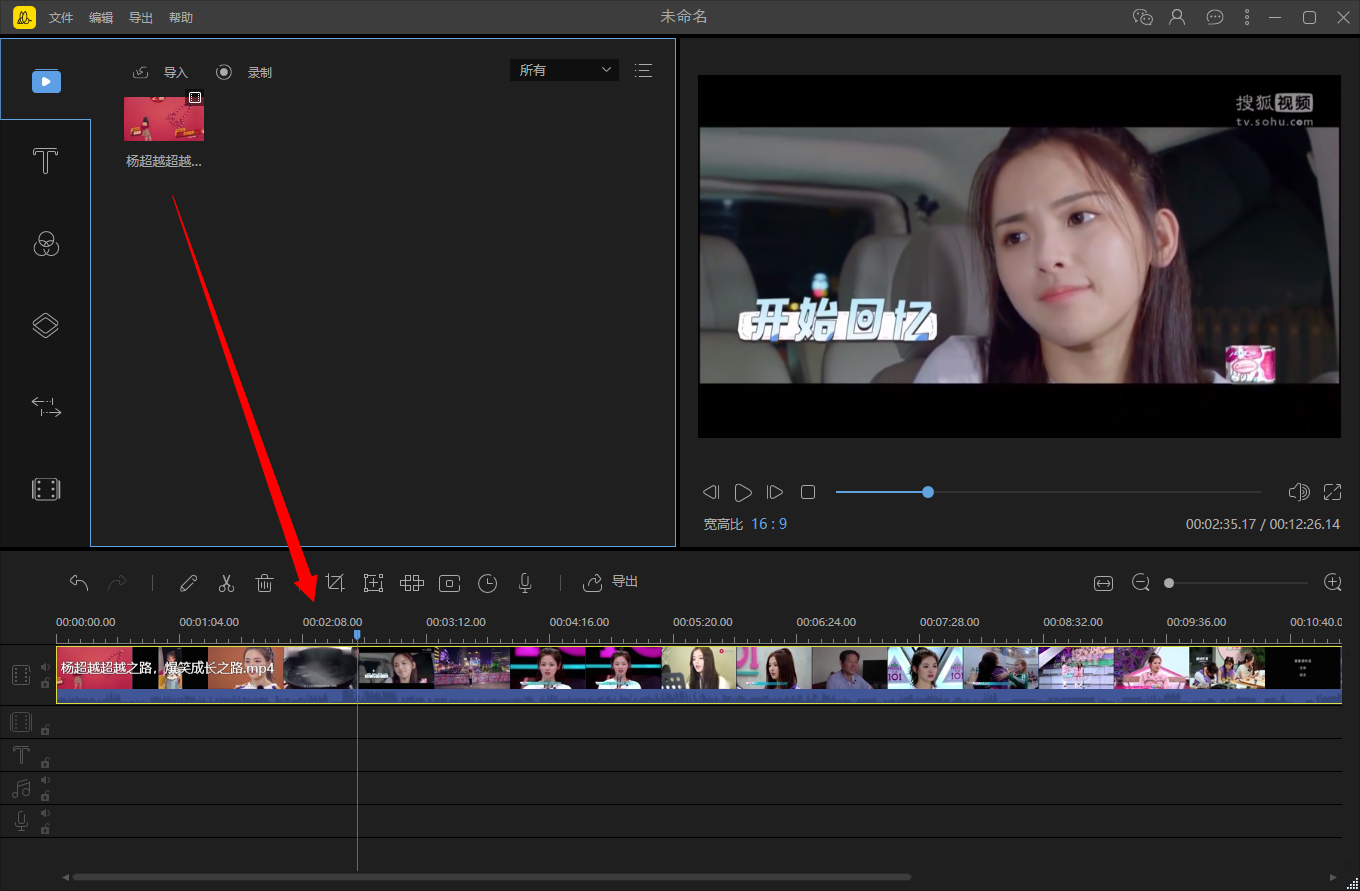
Task: Expand the 所有 media filter dropdown
Action: coord(564,70)
